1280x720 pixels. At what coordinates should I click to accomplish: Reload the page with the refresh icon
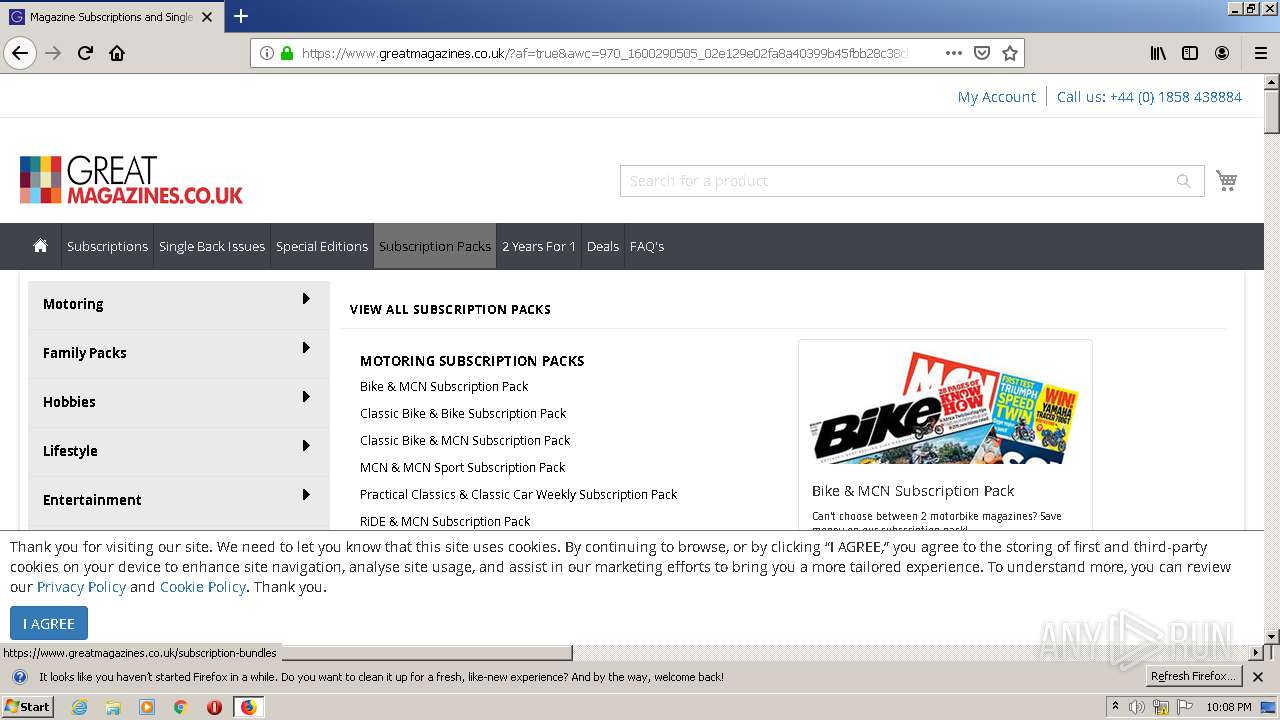click(85, 53)
